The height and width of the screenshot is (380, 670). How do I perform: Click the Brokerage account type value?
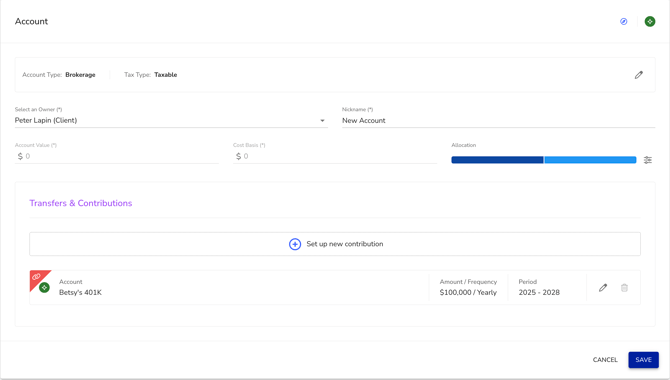click(x=80, y=75)
